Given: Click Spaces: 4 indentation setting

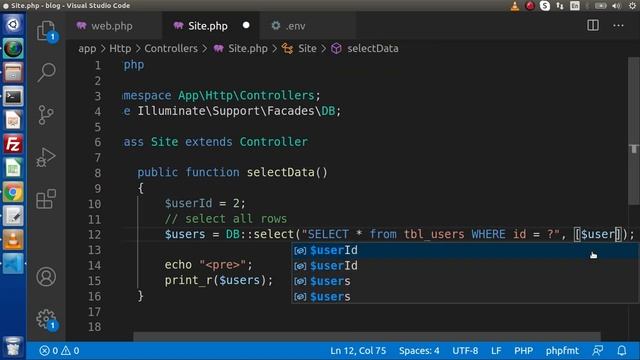Looking at the screenshot, I should [419, 351].
